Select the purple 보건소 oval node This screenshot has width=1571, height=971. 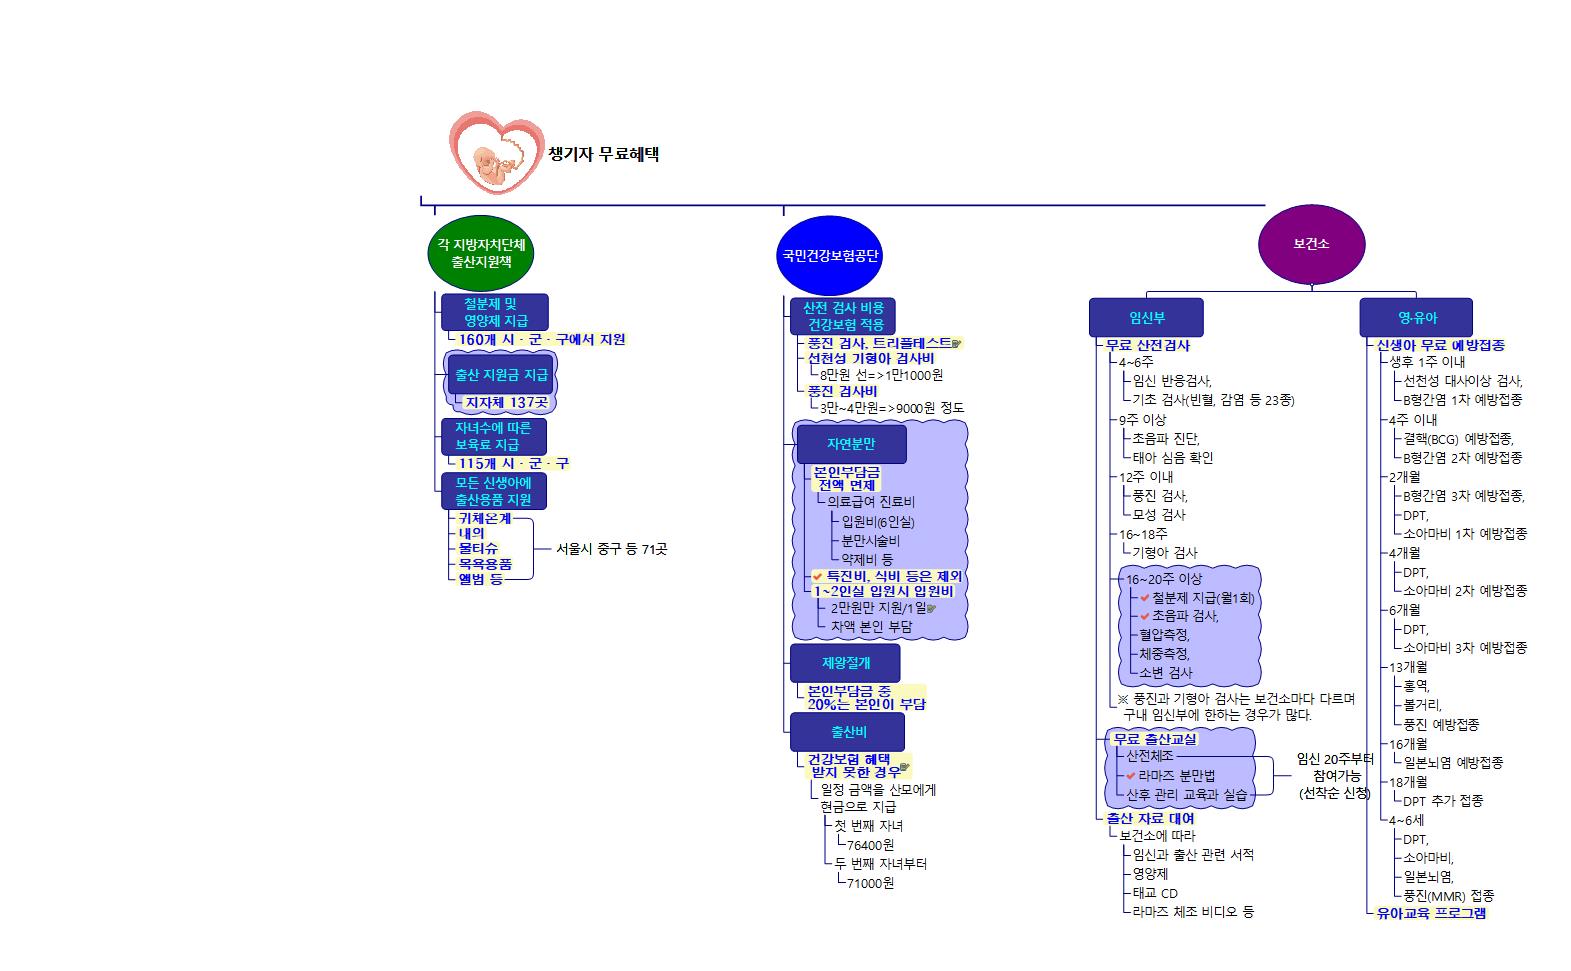click(1311, 244)
